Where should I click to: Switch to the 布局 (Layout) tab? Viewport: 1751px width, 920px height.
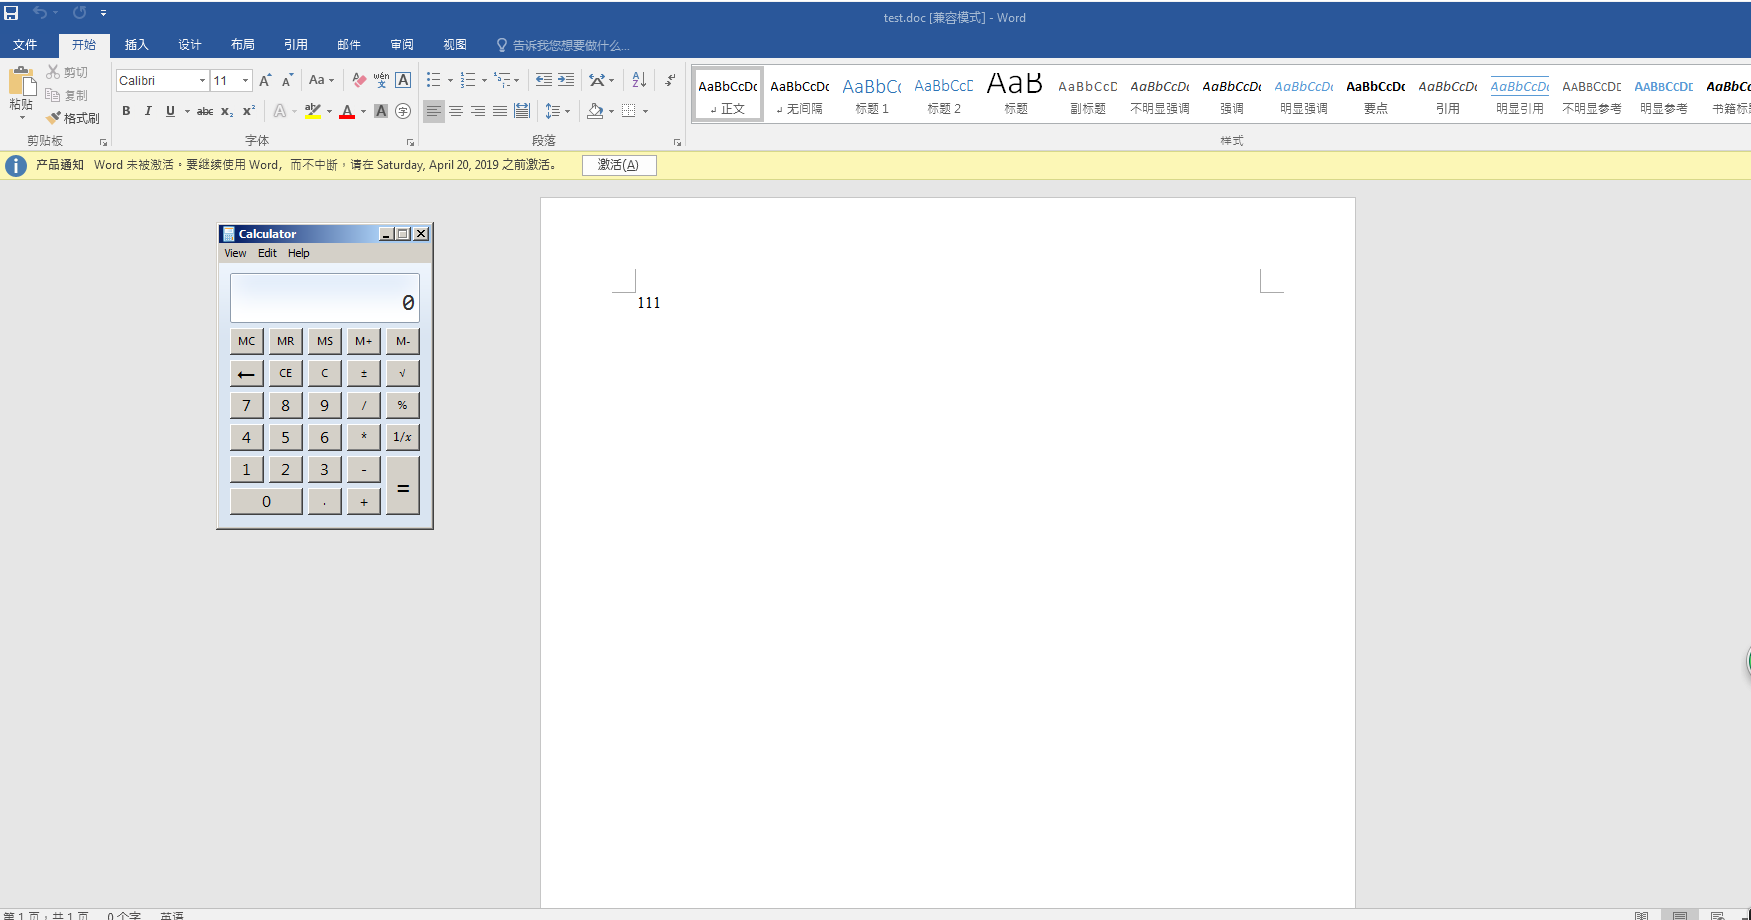click(242, 45)
